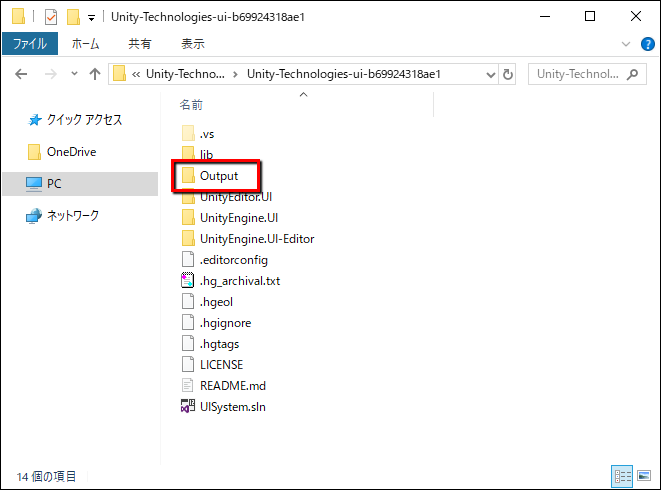Image resolution: width=661 pixels, height=490 pixels.
Task: Go up one folder level
Action: (95, 74)
